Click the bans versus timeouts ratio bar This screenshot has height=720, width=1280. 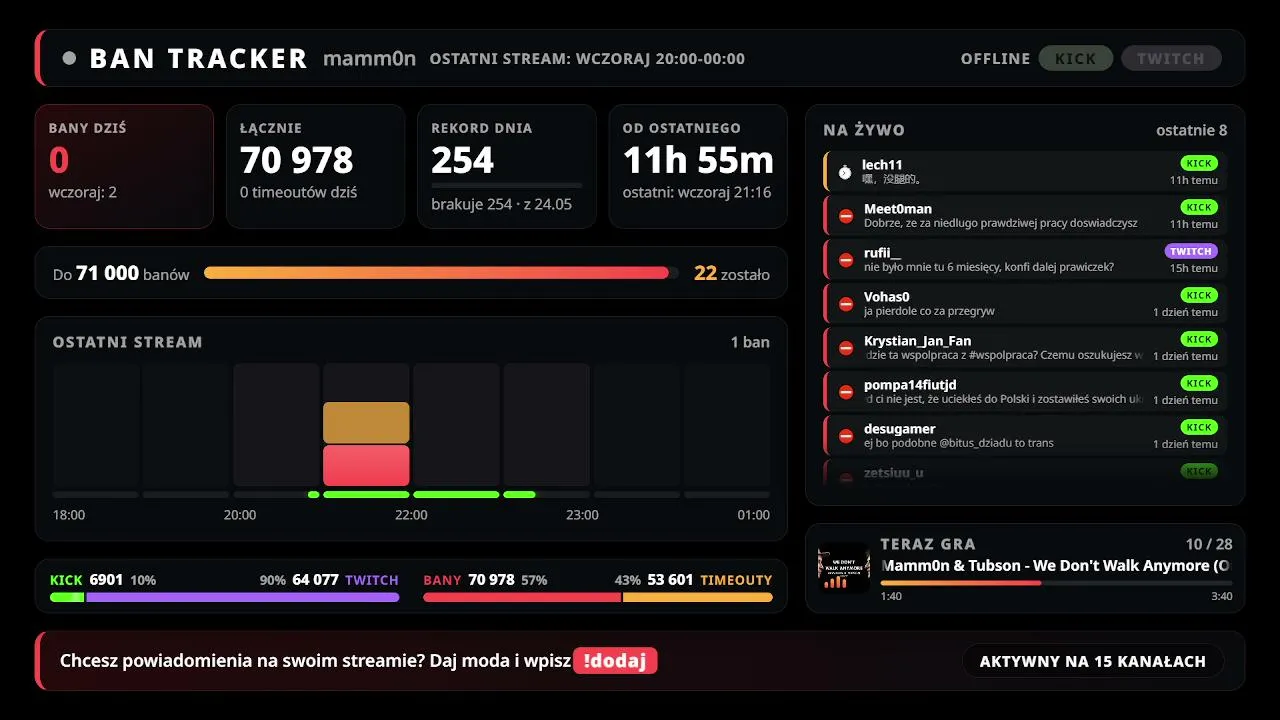point(598,597)
